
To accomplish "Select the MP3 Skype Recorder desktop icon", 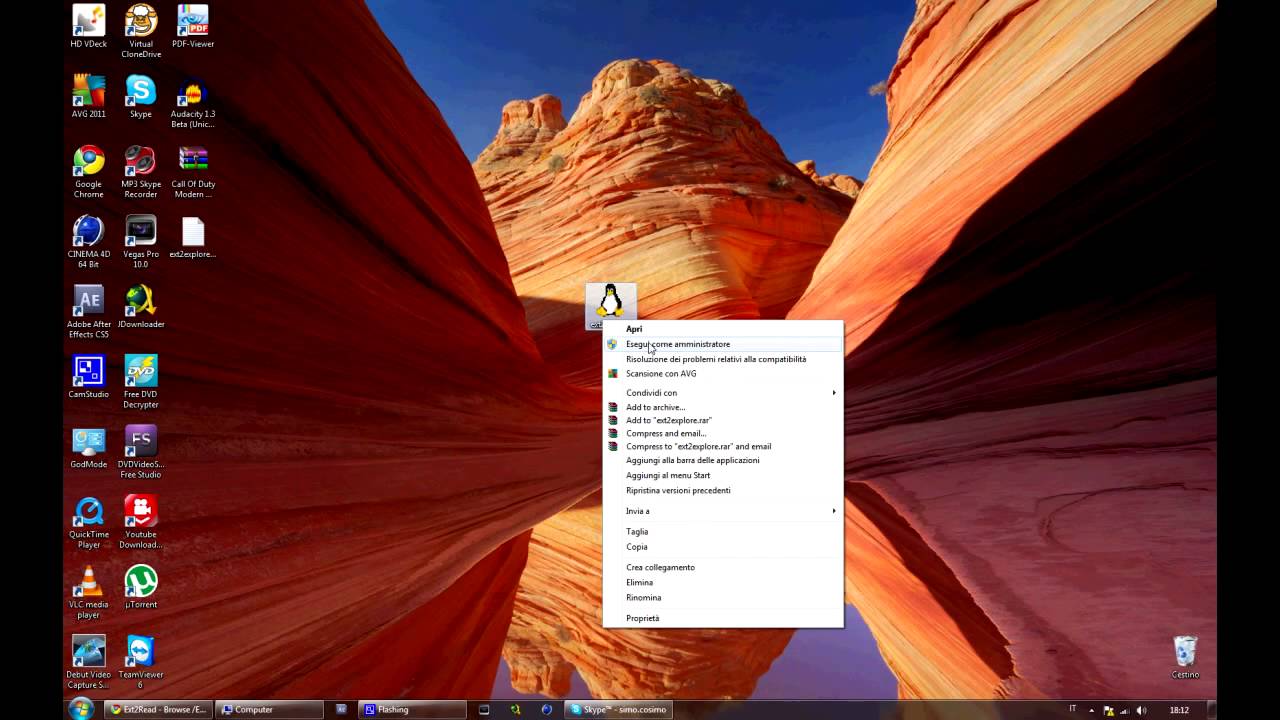I will pyautogui.click(x=141, y=171).
